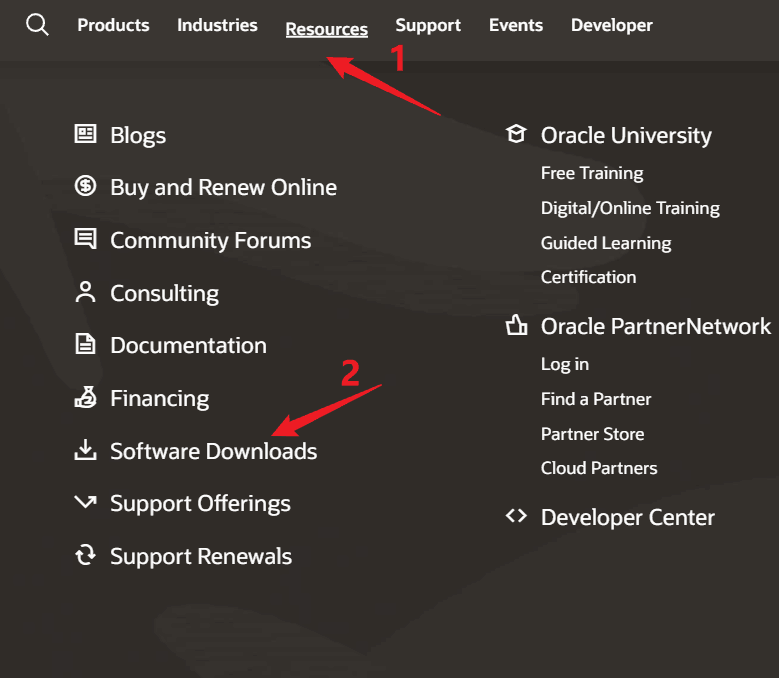
Task: Click the Community Forums chat icon
Action: tap(86, 240)
